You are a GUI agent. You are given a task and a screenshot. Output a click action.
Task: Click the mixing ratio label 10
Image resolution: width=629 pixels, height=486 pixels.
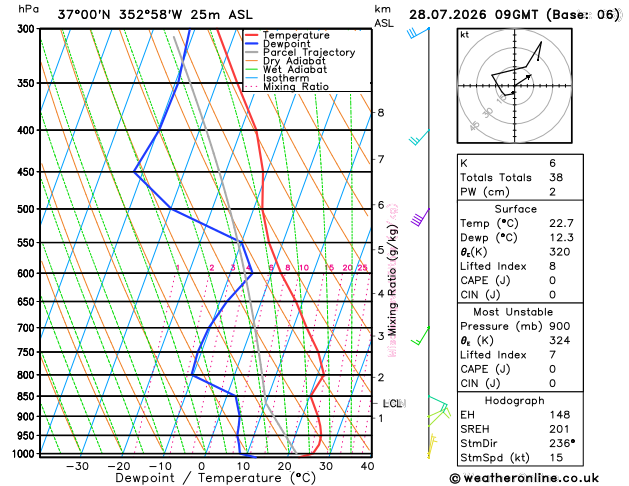(x=304, y=268)
